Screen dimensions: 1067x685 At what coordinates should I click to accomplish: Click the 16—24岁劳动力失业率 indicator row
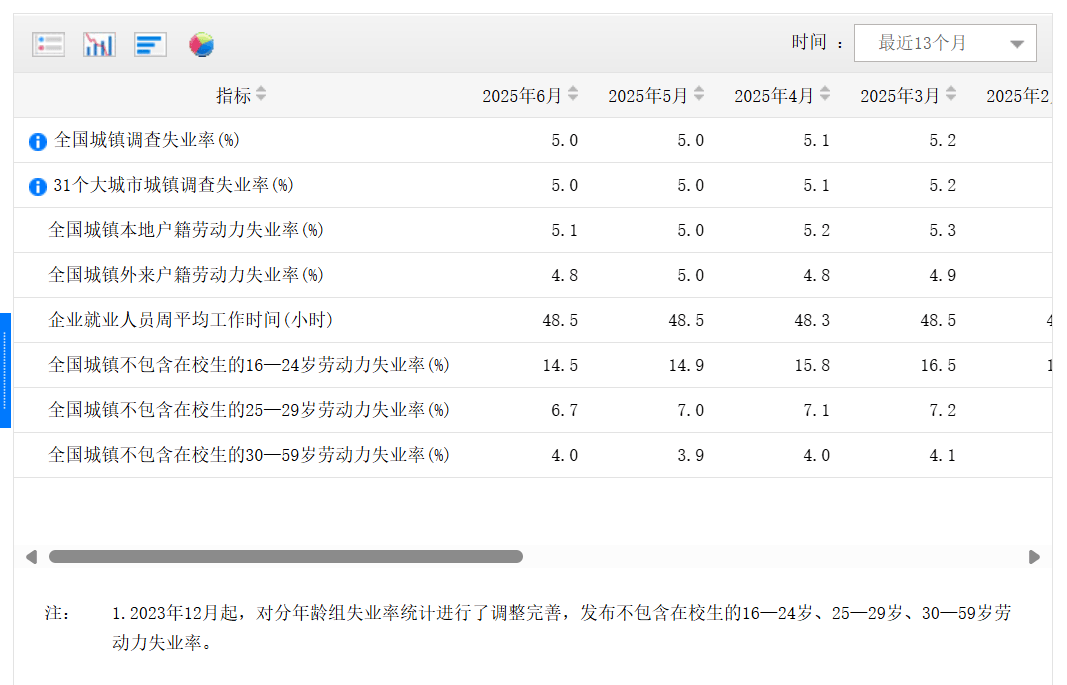(249, 365)
